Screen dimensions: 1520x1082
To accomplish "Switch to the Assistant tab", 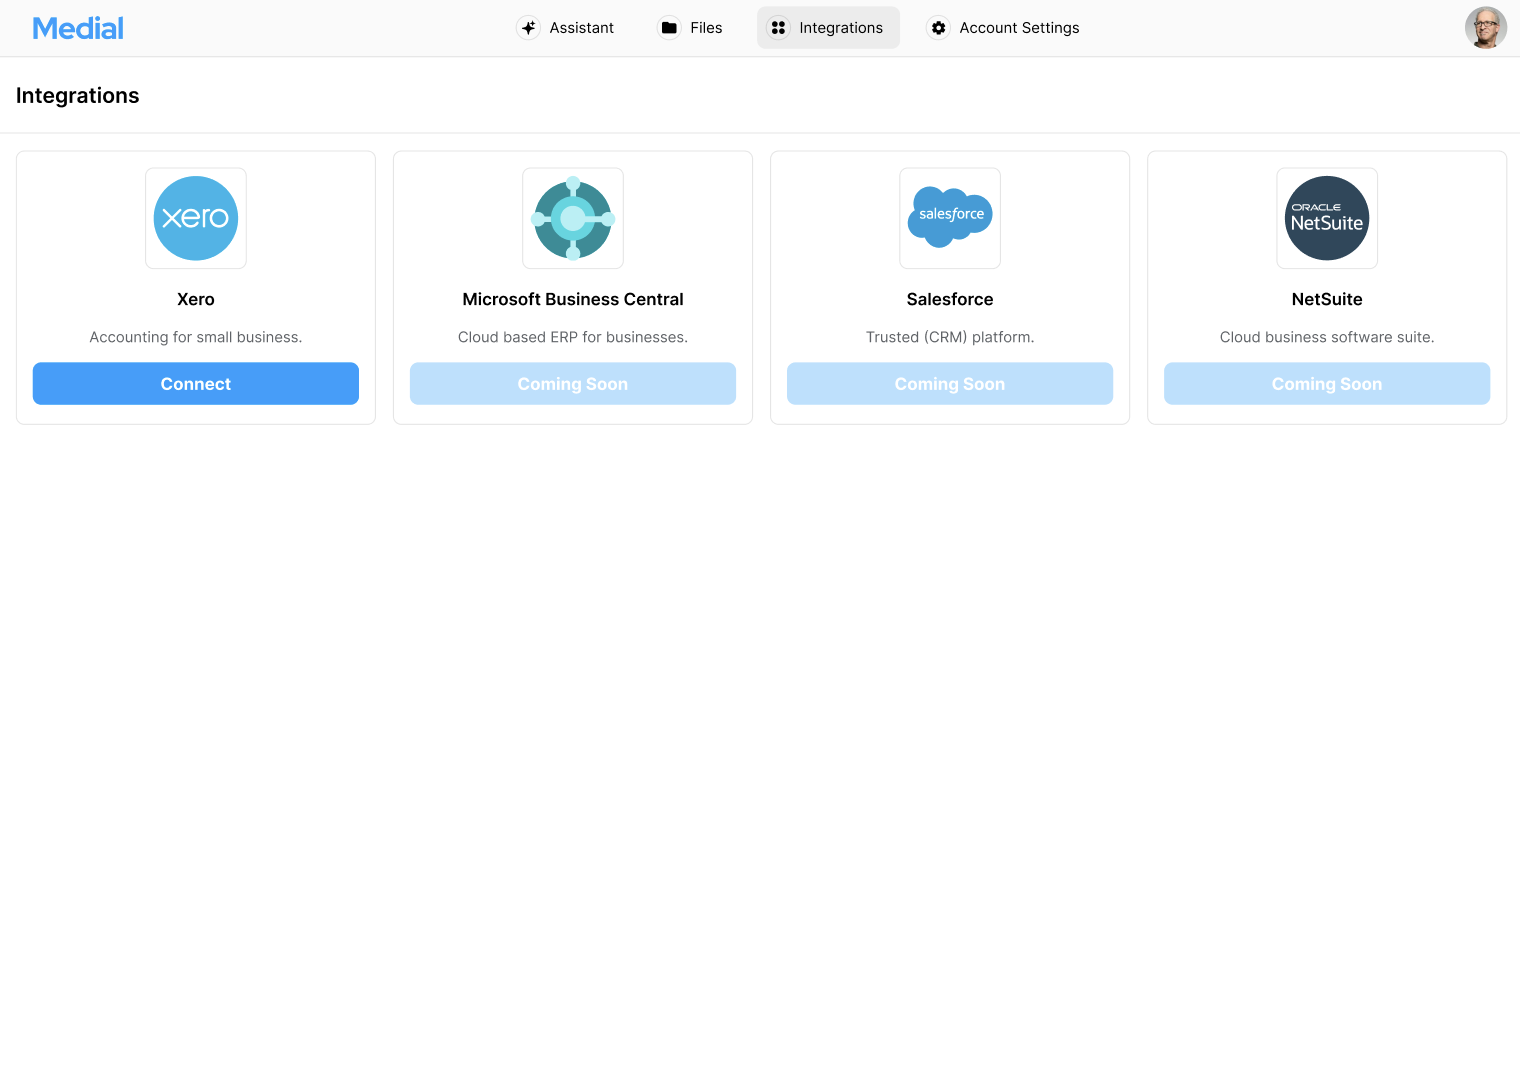I will [x=581, y=28].
